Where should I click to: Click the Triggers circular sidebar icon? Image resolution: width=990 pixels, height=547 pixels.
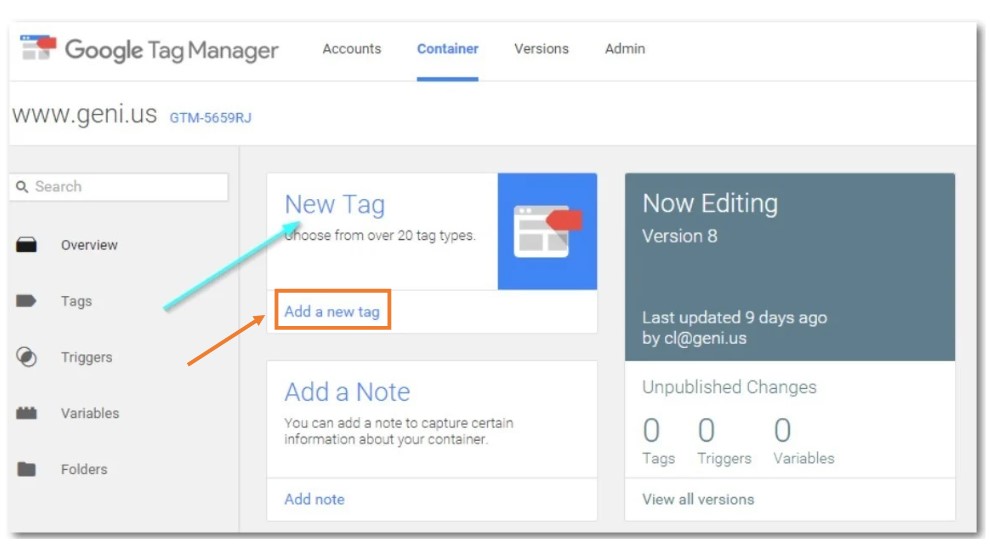[26, 357]
